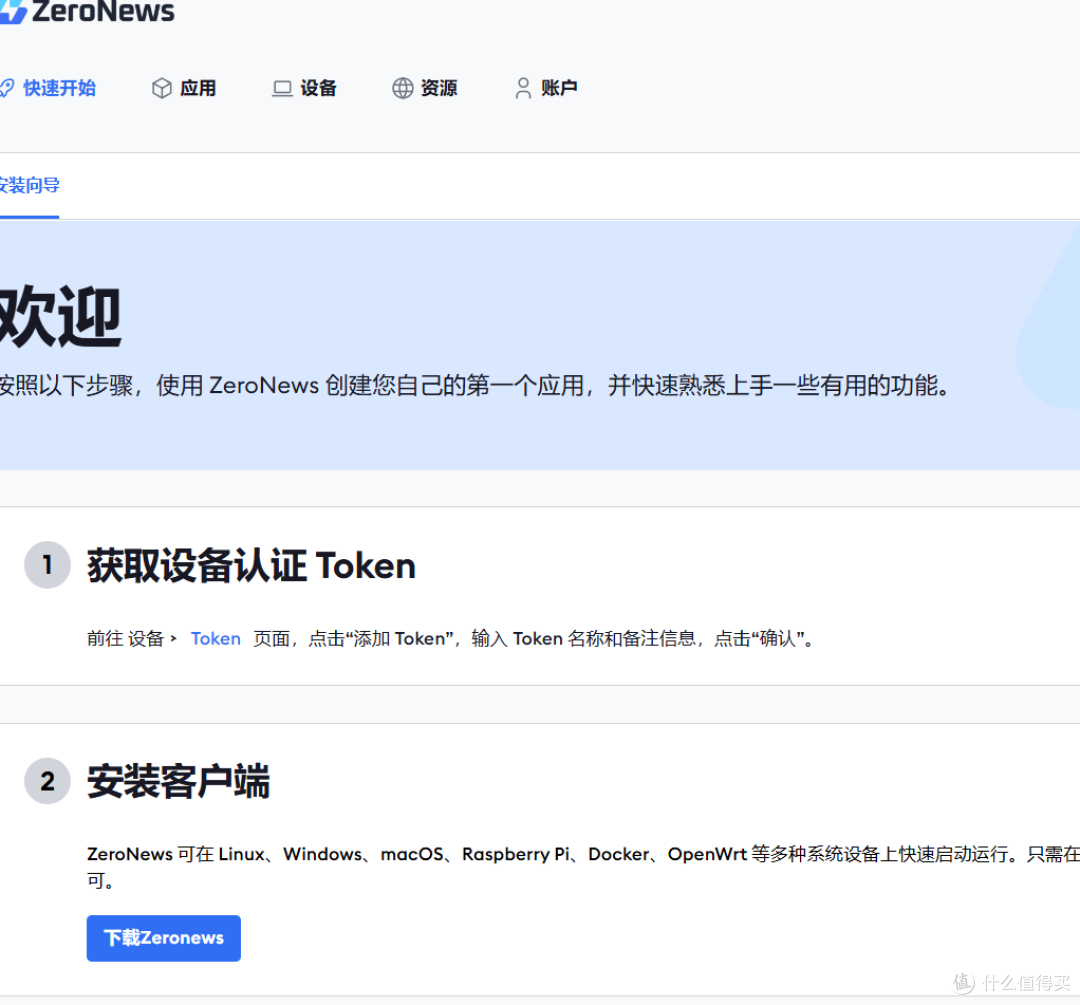Click the 获取设备认证 Token heading
The image size is (1080, 1005).
click(250, 565)
